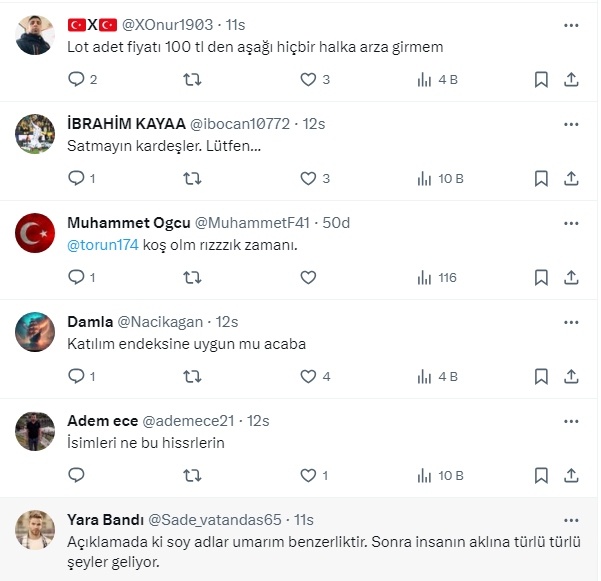Open more options menu on Damla's tweet

pos(571,322)
